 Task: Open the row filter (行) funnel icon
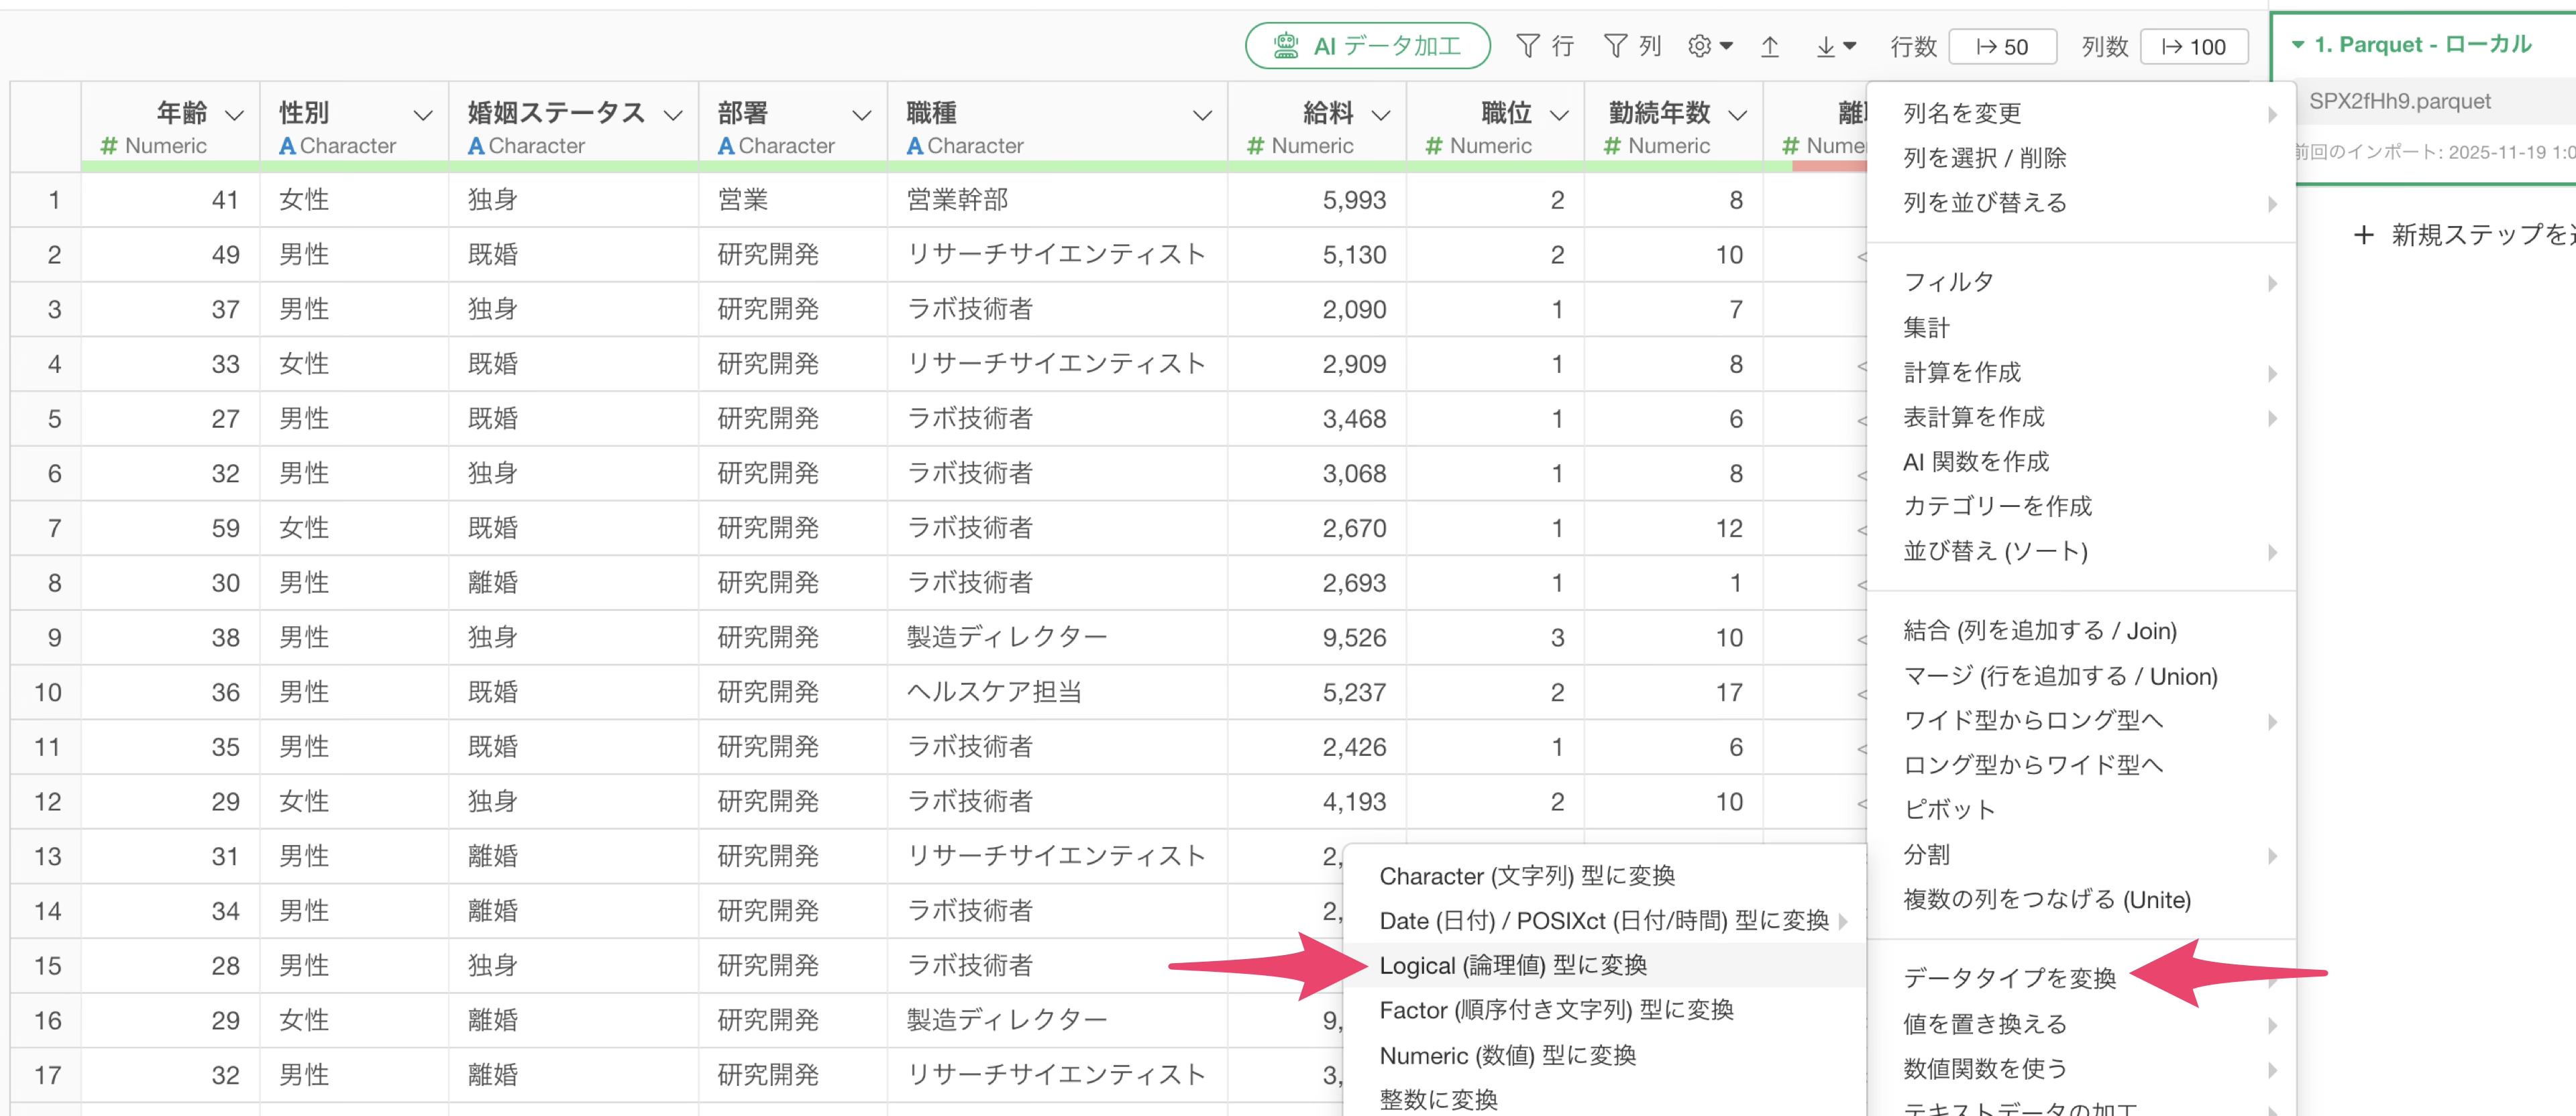tap(1527, 46)
